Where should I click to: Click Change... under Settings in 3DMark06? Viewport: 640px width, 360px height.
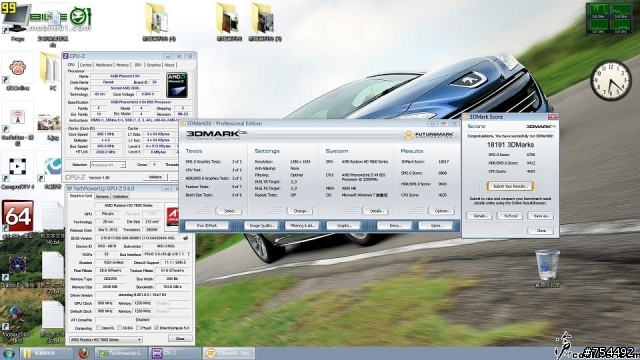[300, 211]
